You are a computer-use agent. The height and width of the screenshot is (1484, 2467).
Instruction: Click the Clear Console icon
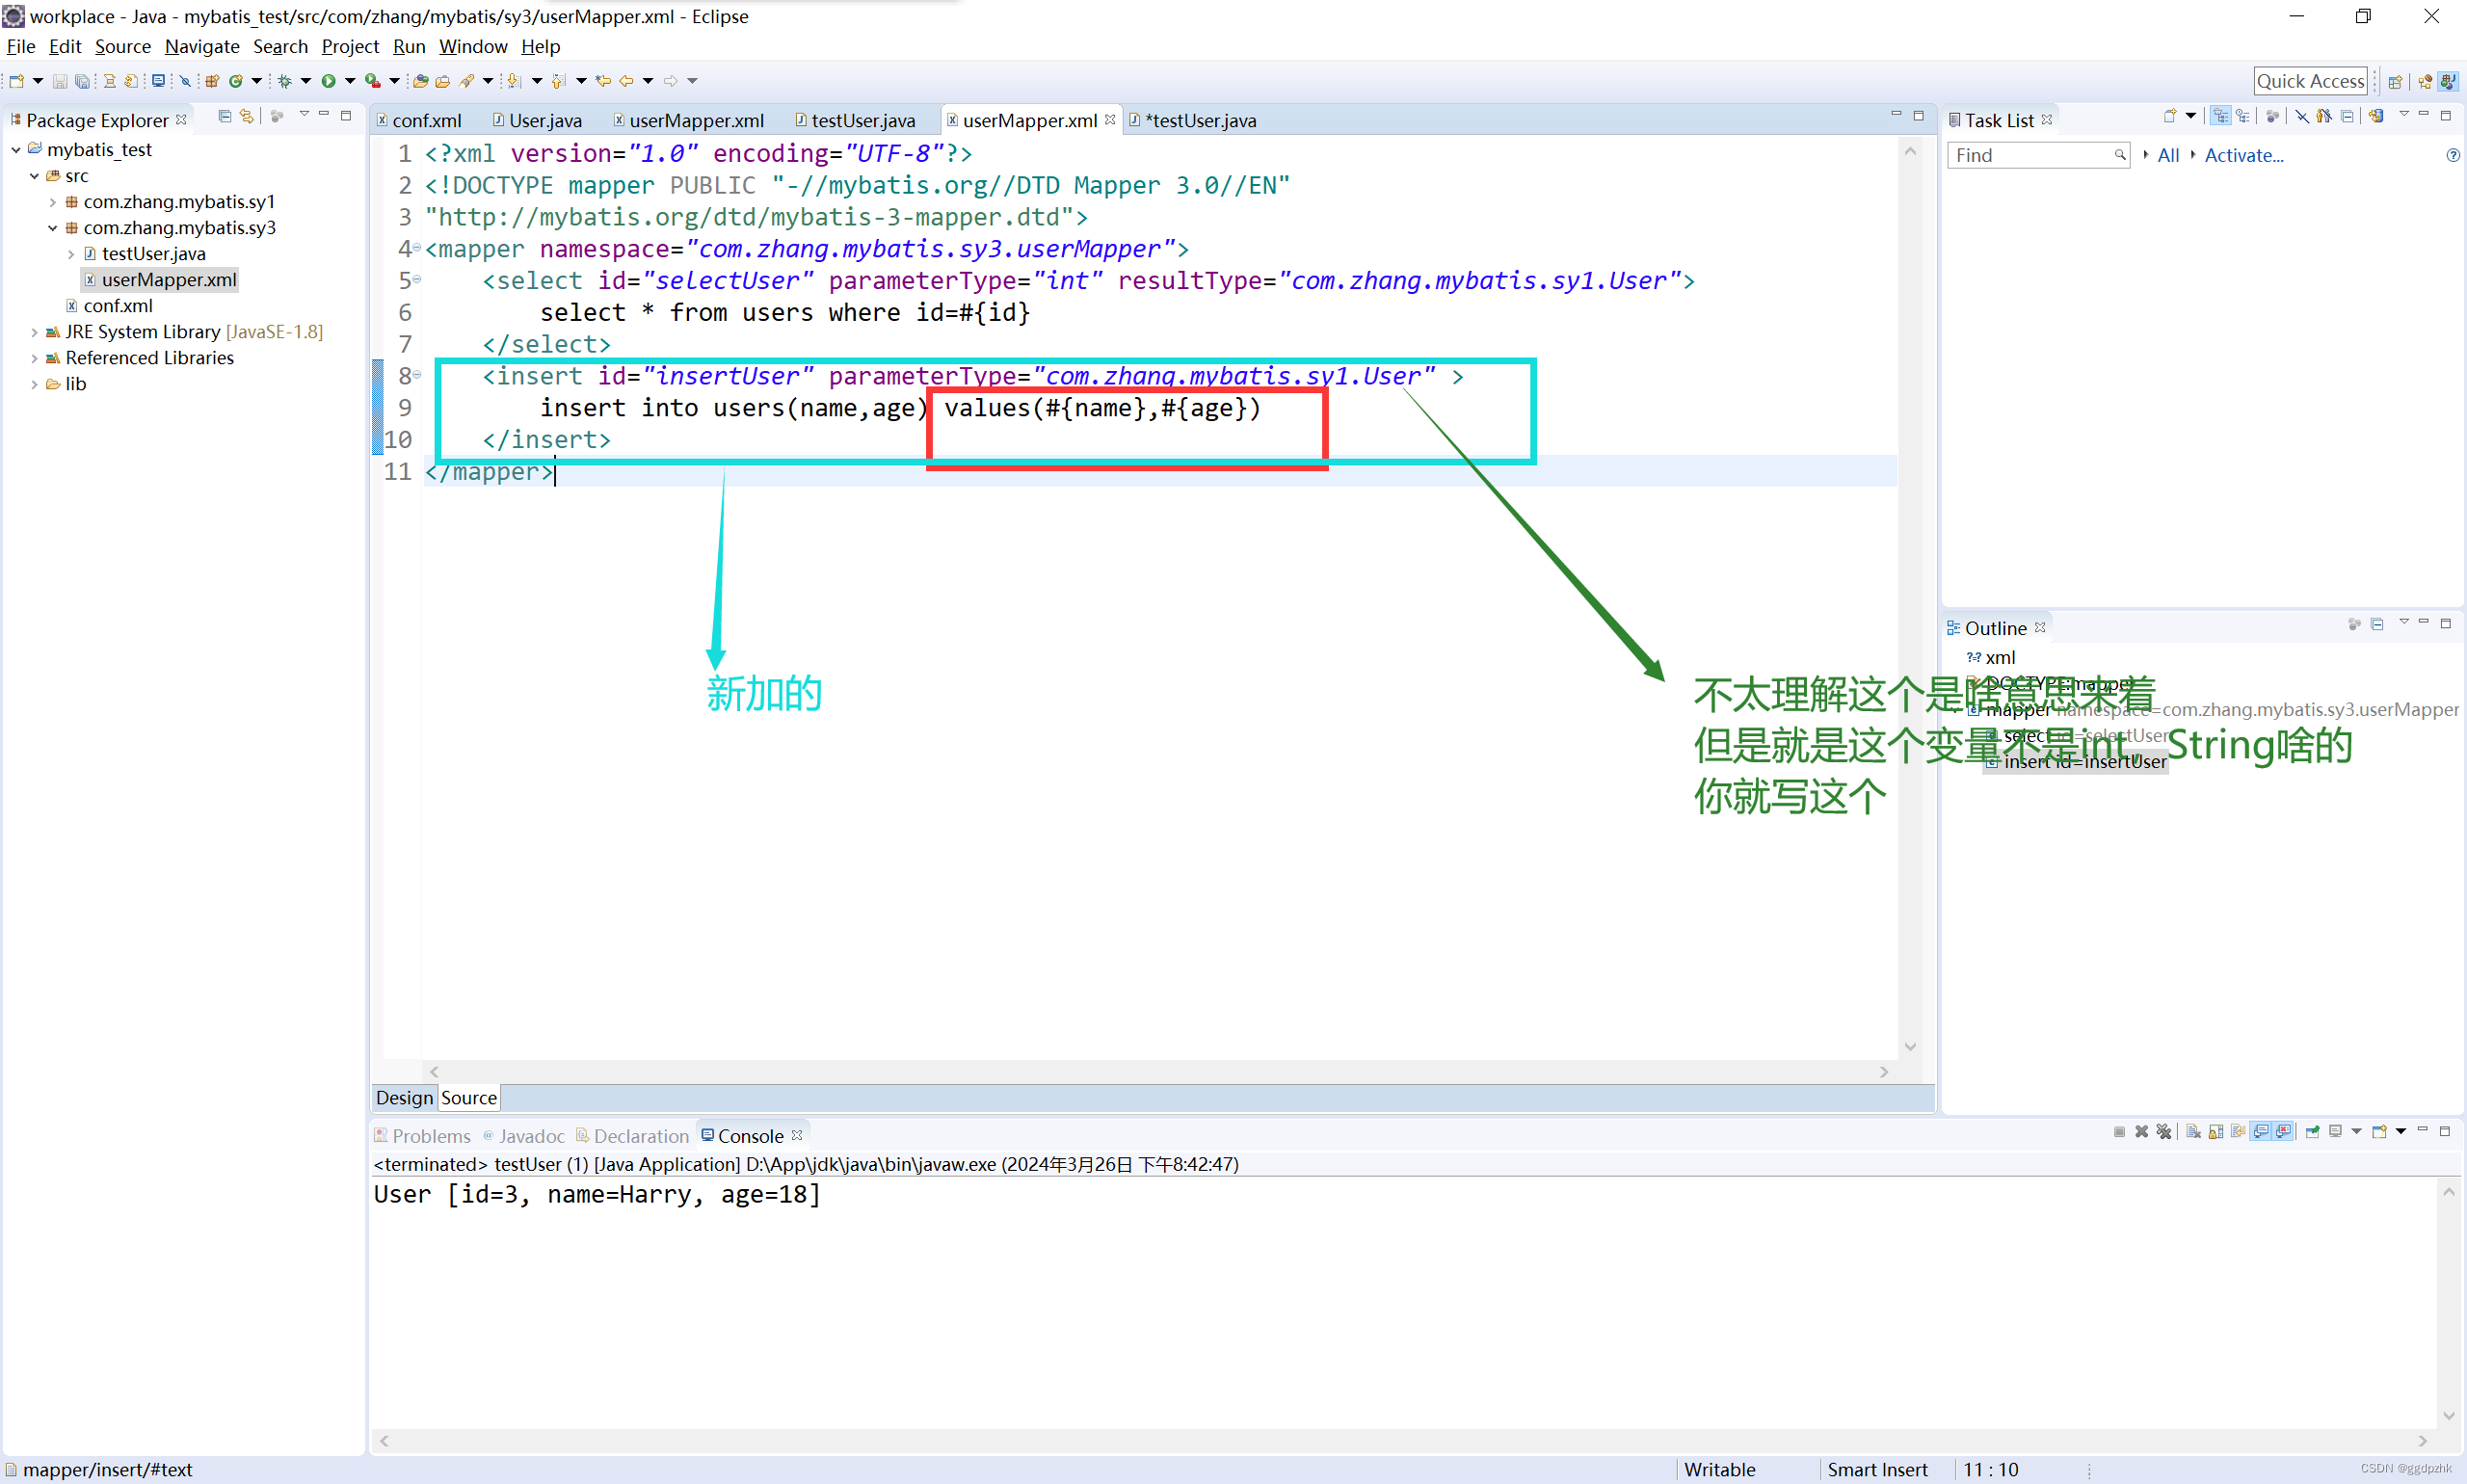coord(2193,1132)
